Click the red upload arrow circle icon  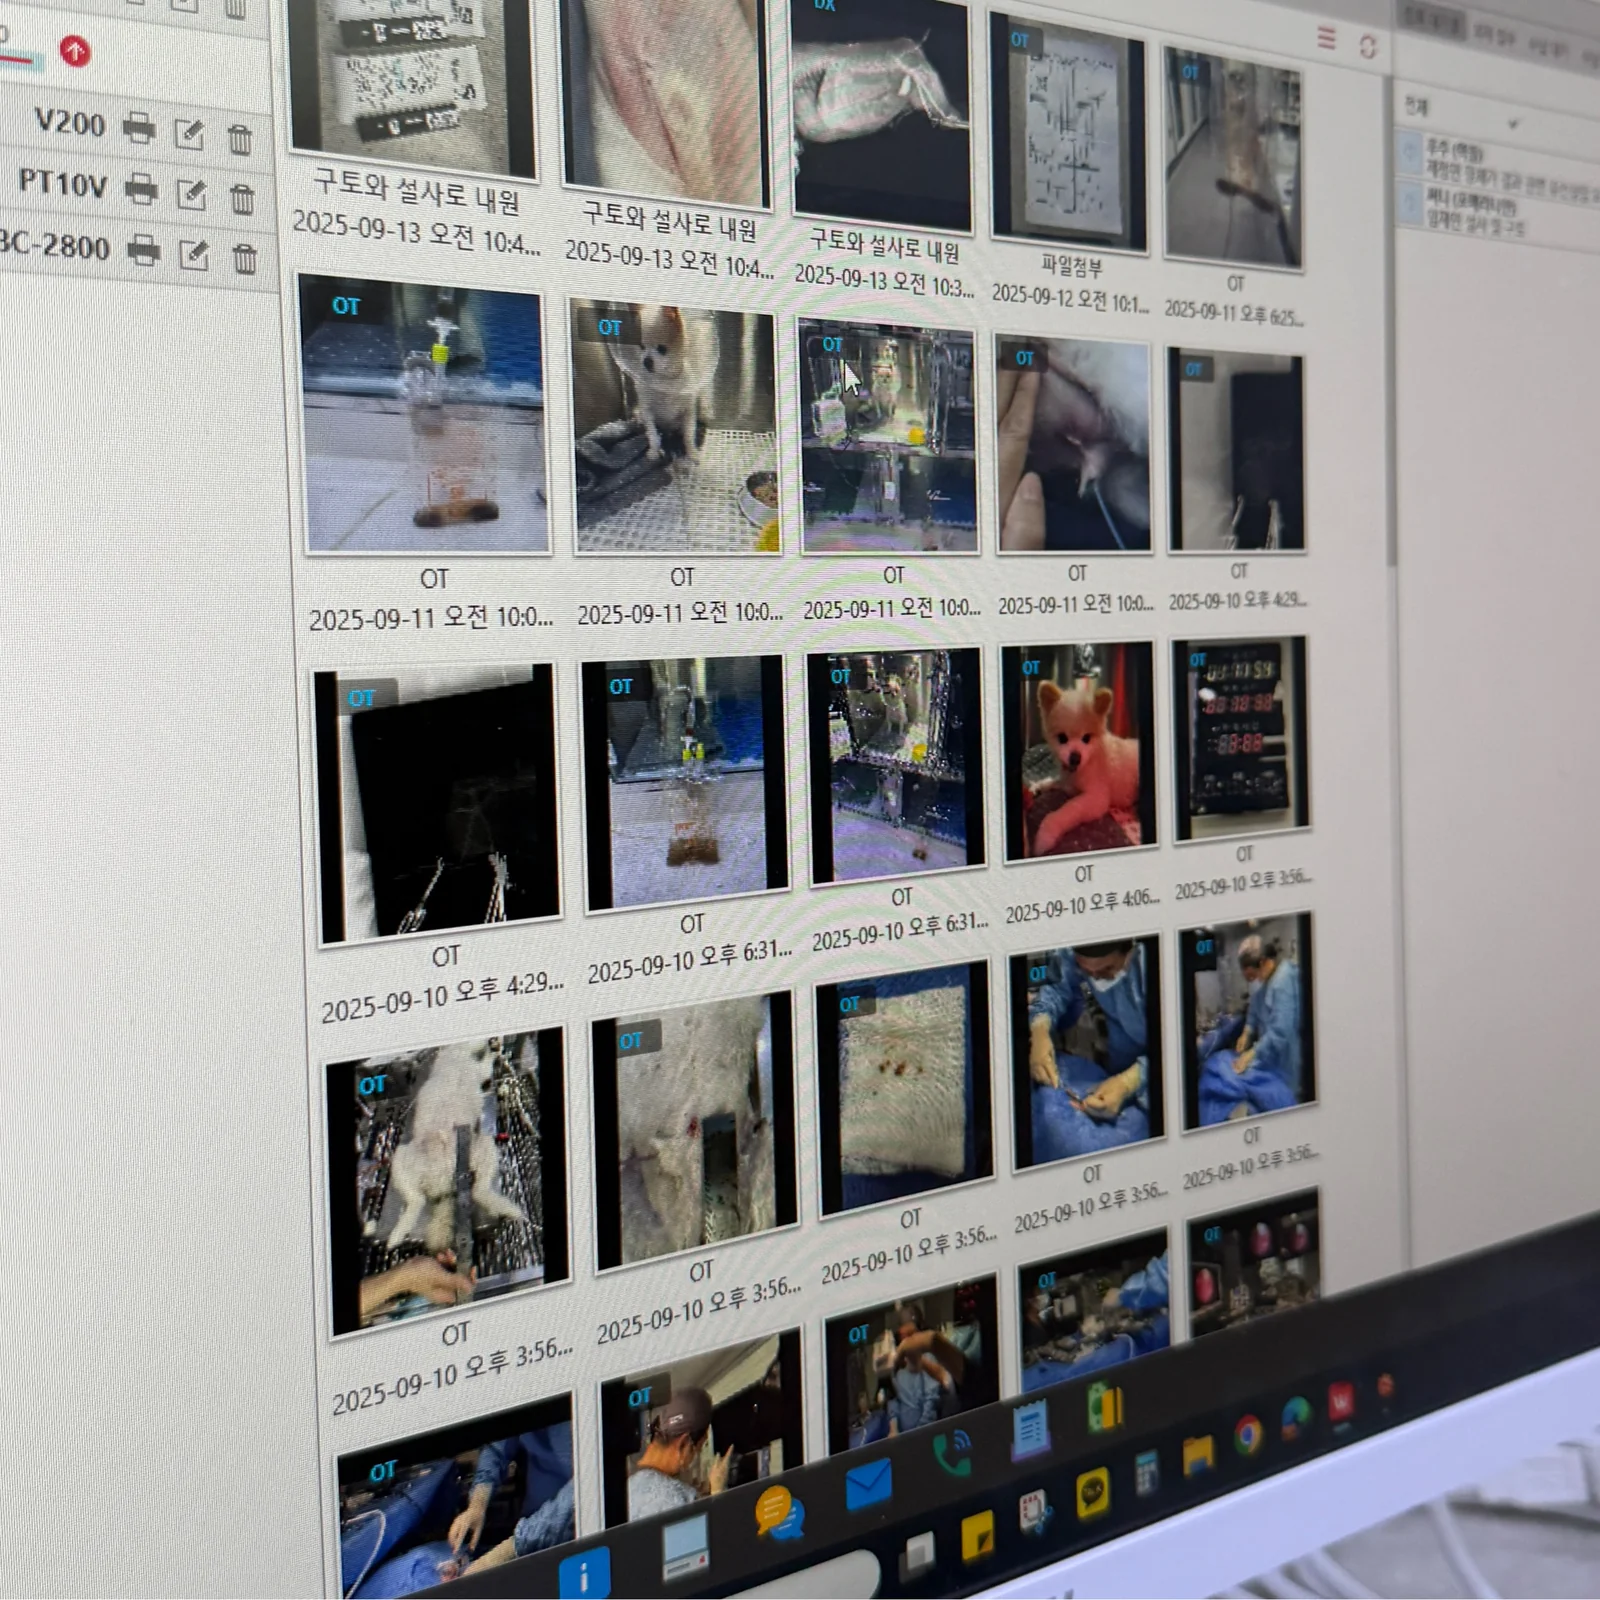coord(74,50)
